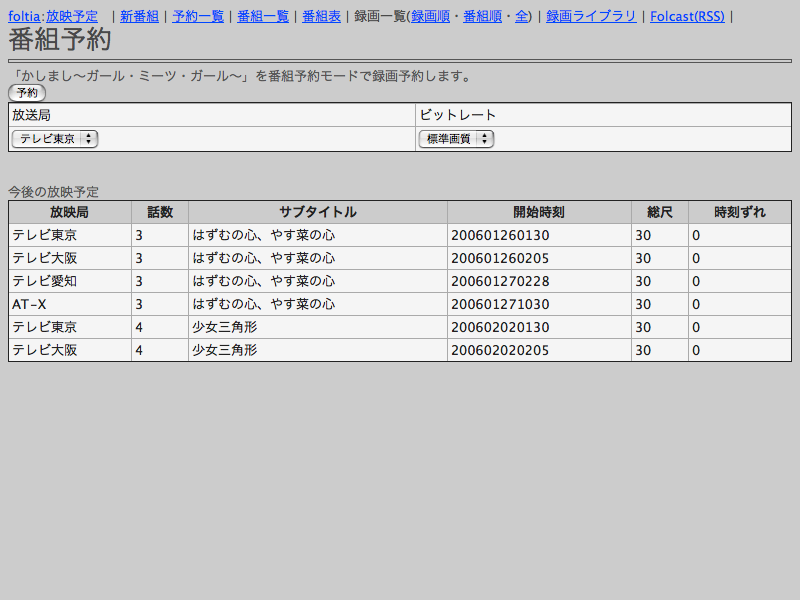800x600 pixels.
Task: Select the テレビ愛知 row cell
Action: tap(44, 281)
